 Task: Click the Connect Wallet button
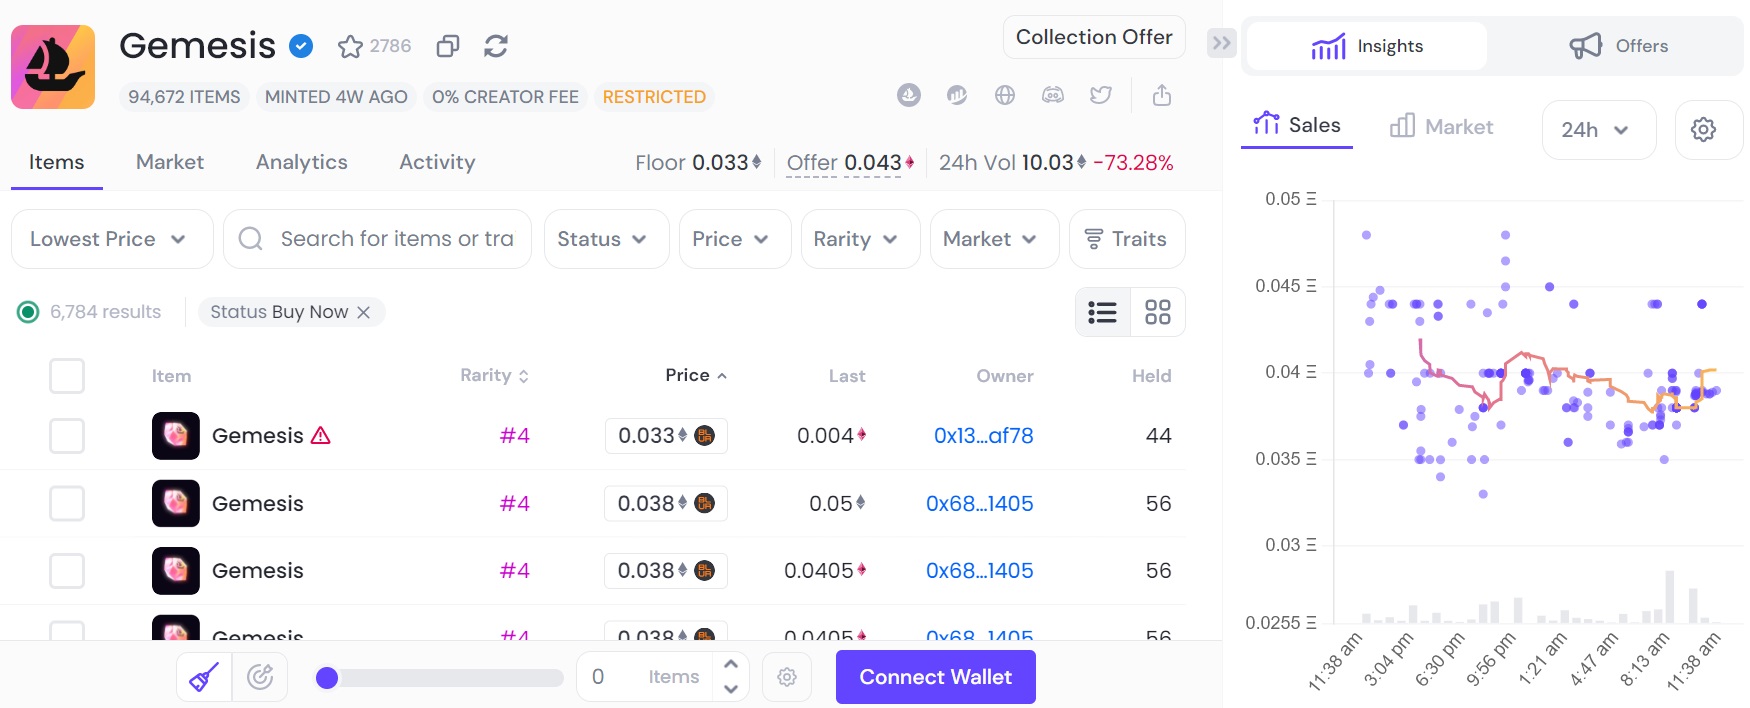tap(935, 677)
